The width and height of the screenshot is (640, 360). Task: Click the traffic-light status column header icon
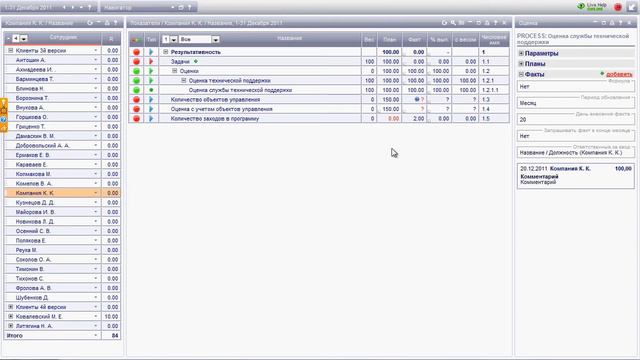coord(136,40)
